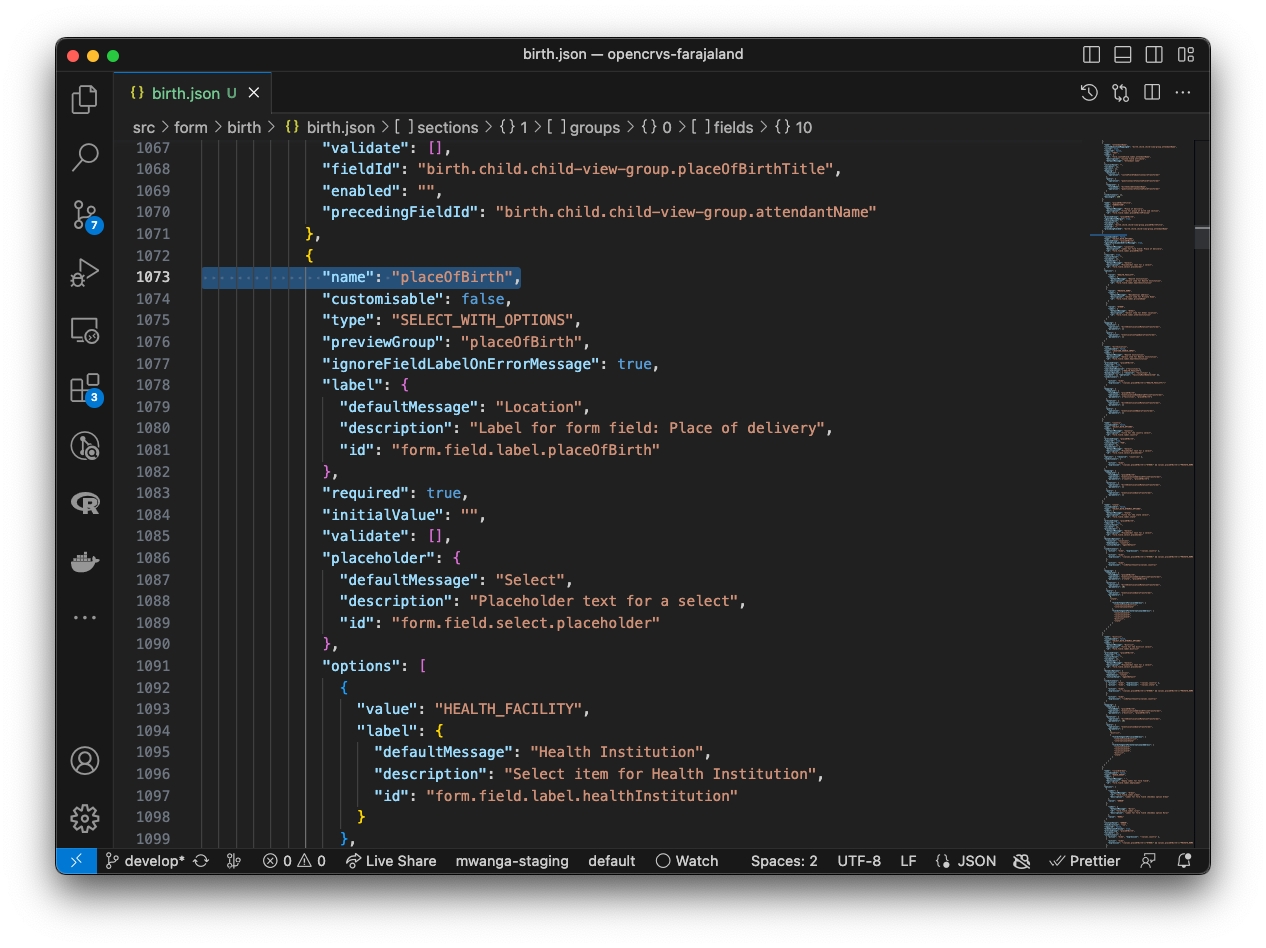Toggle the secondary side bar
Image resolution: width=1266 pixels, height=948 pixels.
click(x=1154, y=54)
